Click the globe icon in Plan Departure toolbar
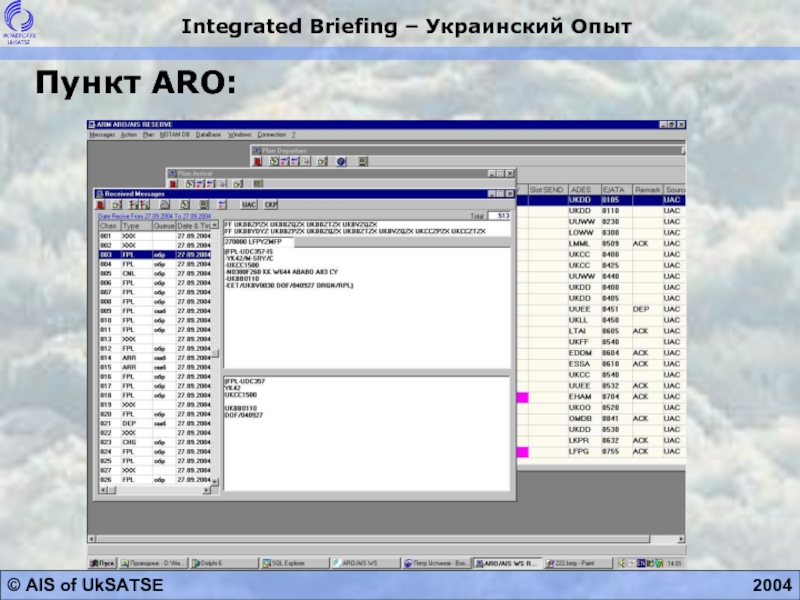 340,160
